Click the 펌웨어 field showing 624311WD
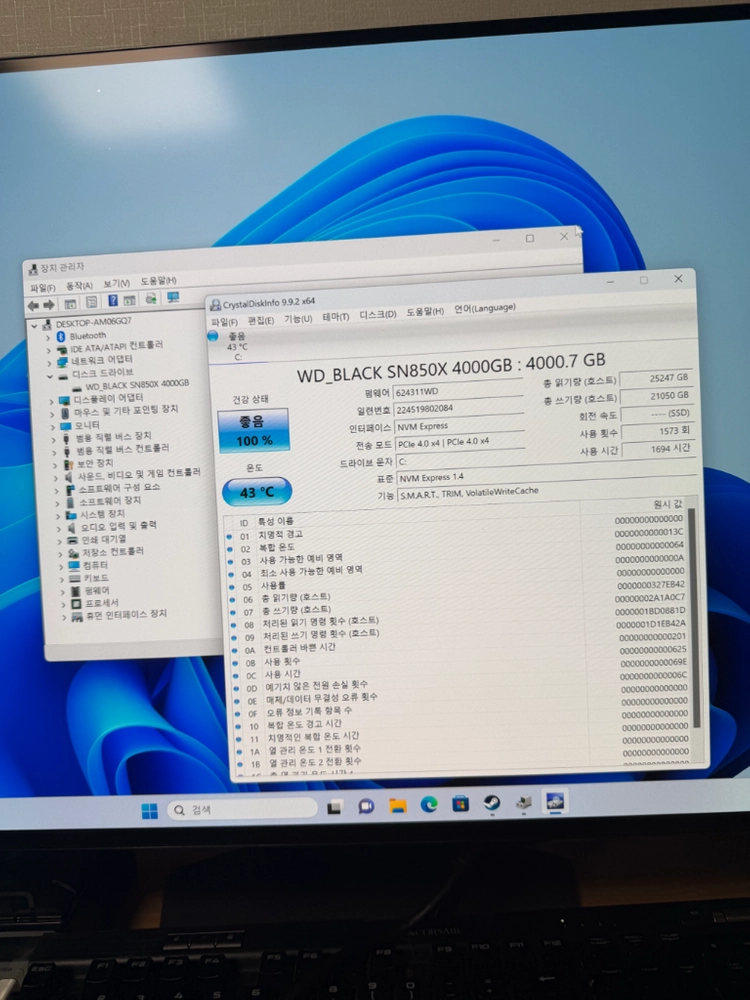The height and width of the screenshot is (1000, 750). [458, 390]
